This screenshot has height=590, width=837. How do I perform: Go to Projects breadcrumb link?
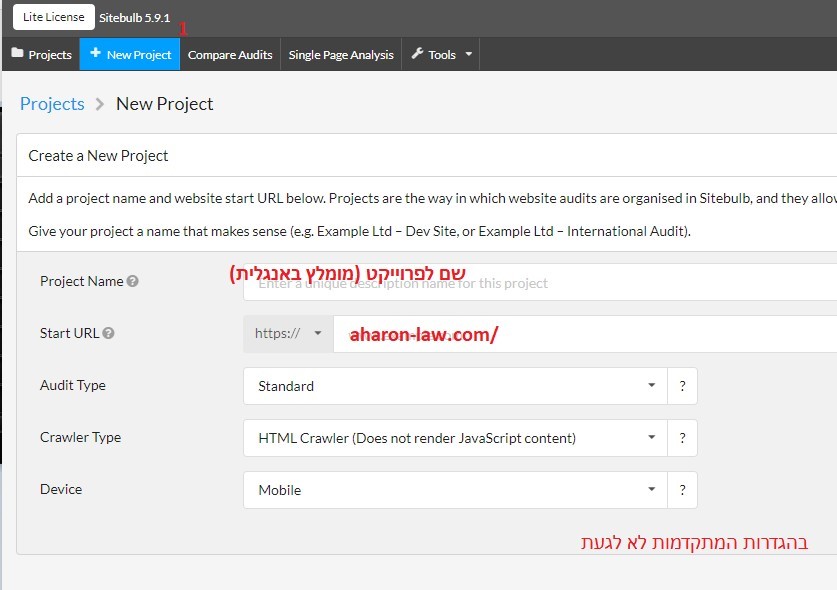pos(52,104)
